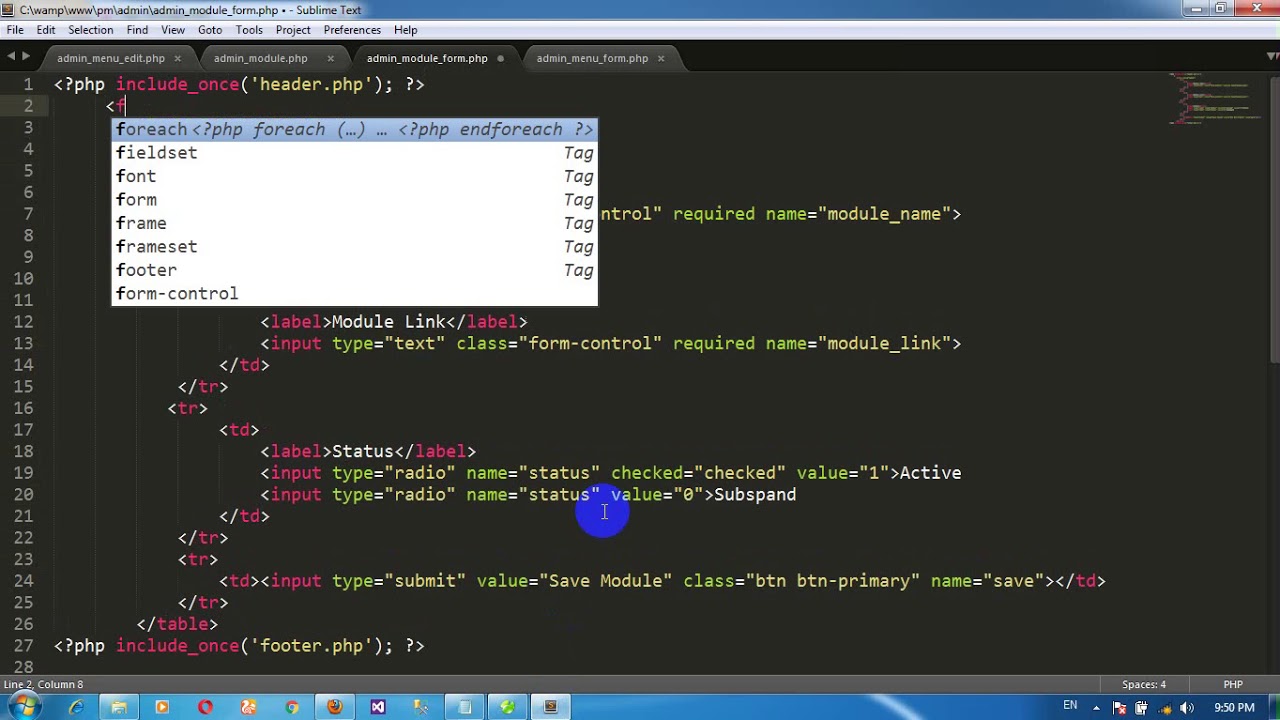
Task: Open the File menu
Action: tap(15, 30)
